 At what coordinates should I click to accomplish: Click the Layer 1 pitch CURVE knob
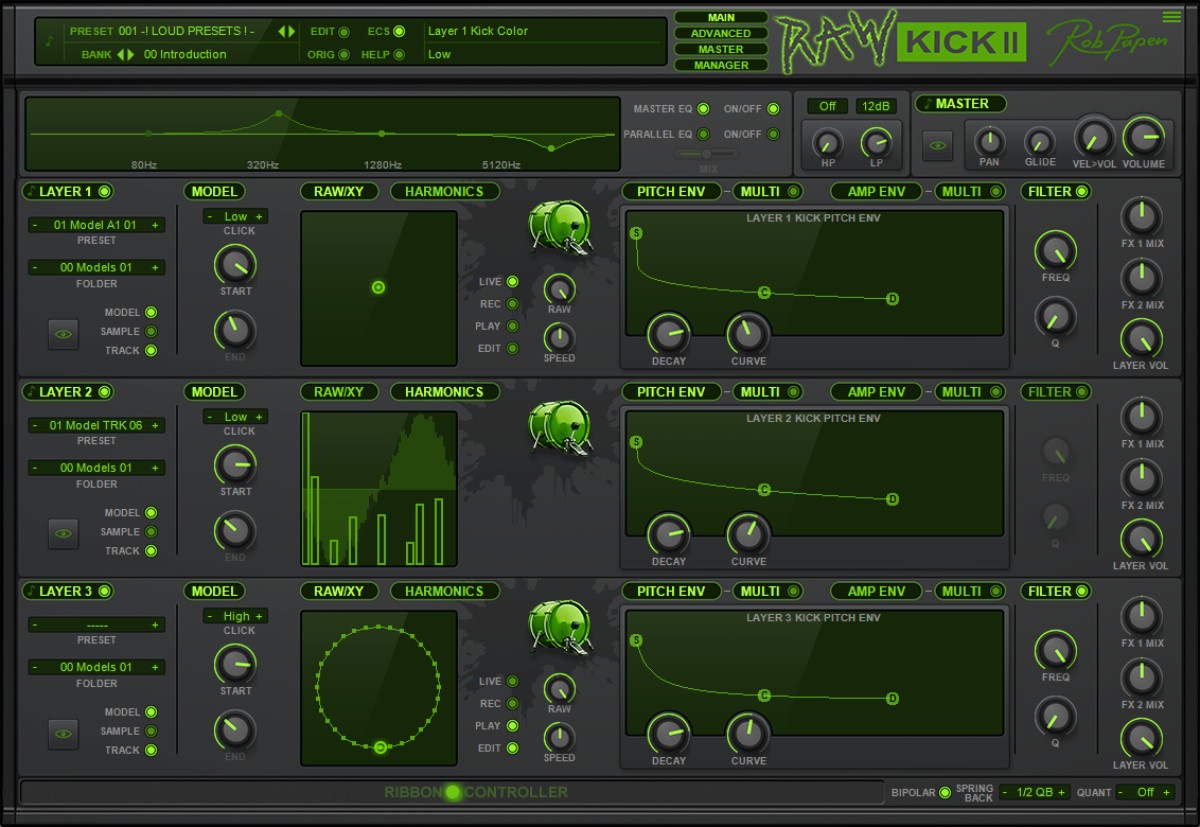748,334
